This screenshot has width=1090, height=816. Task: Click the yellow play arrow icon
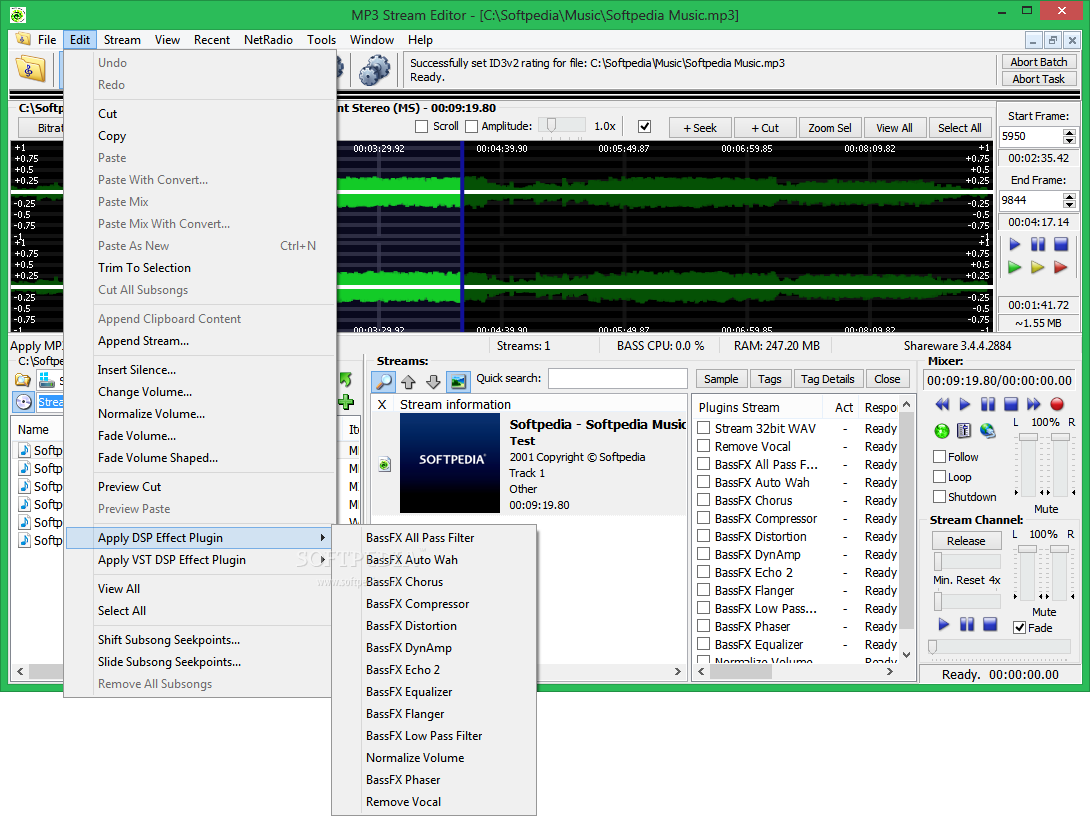[1038, 267]
